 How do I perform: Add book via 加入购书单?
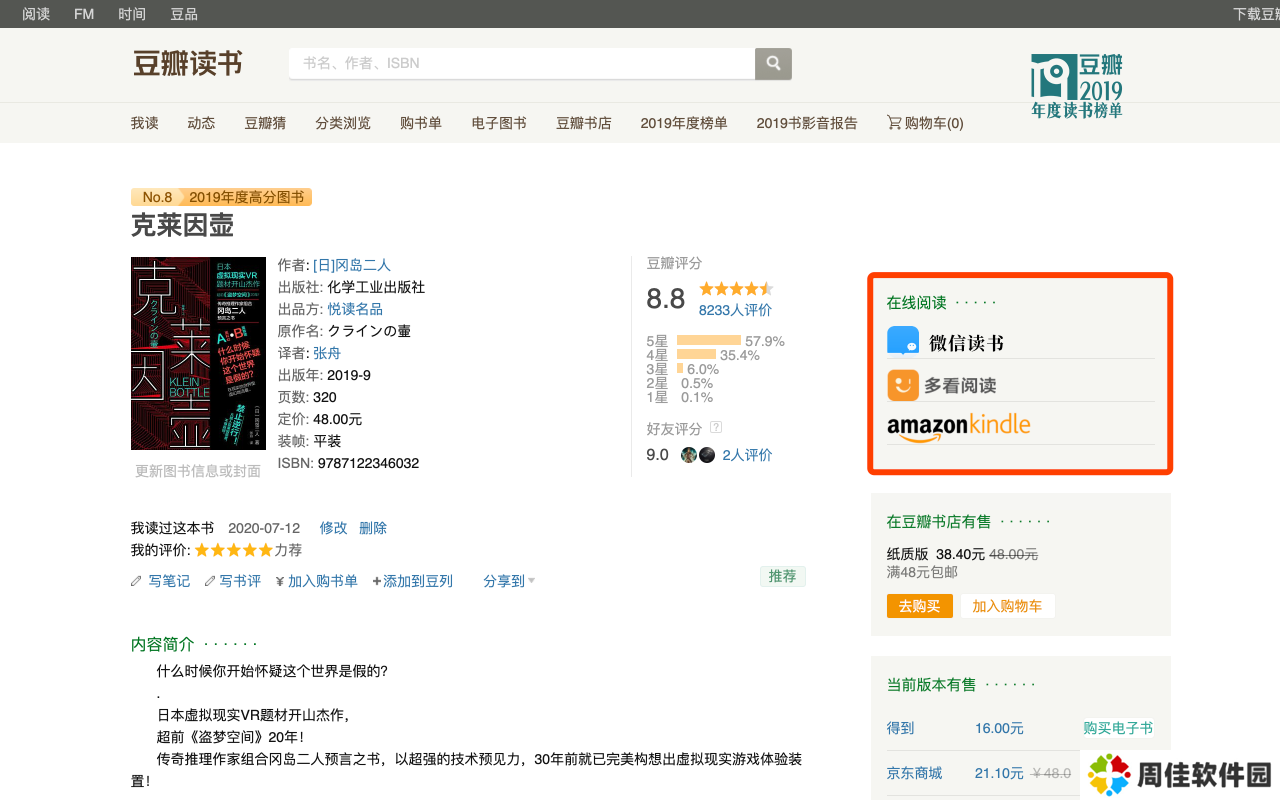pos(322,581)
